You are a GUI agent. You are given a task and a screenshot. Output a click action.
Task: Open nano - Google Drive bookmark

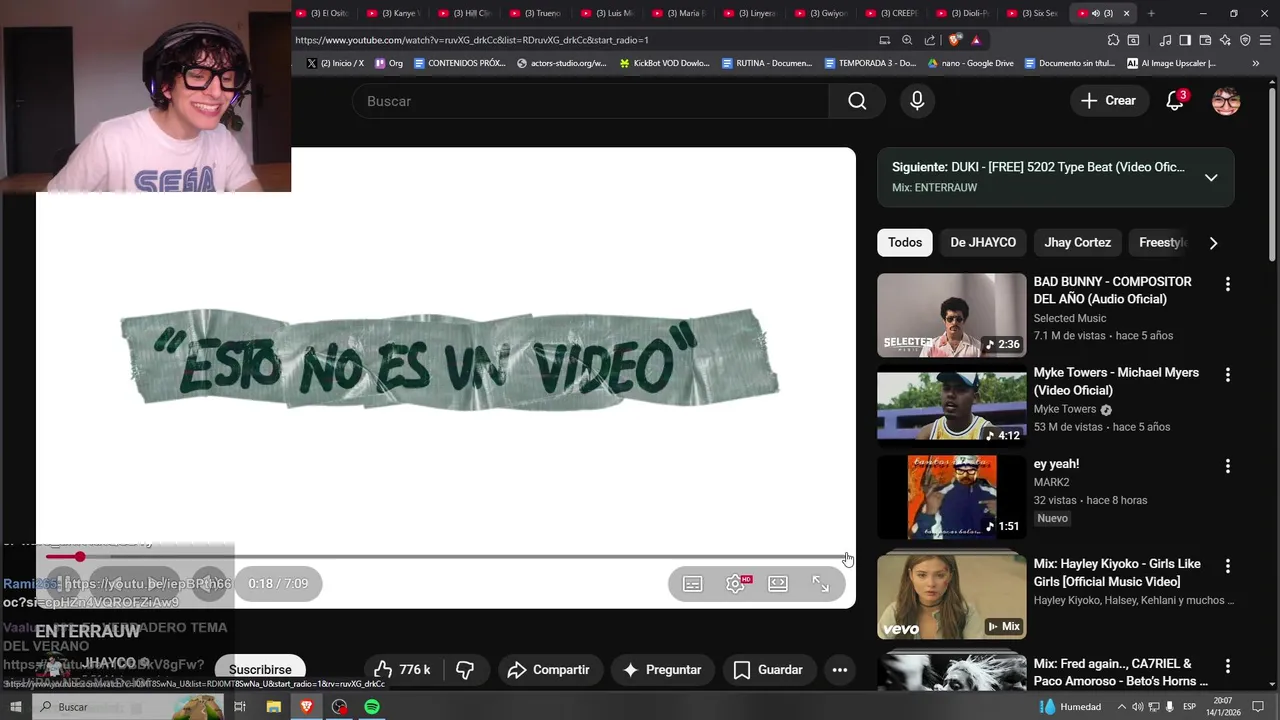(x=971, y=63)
